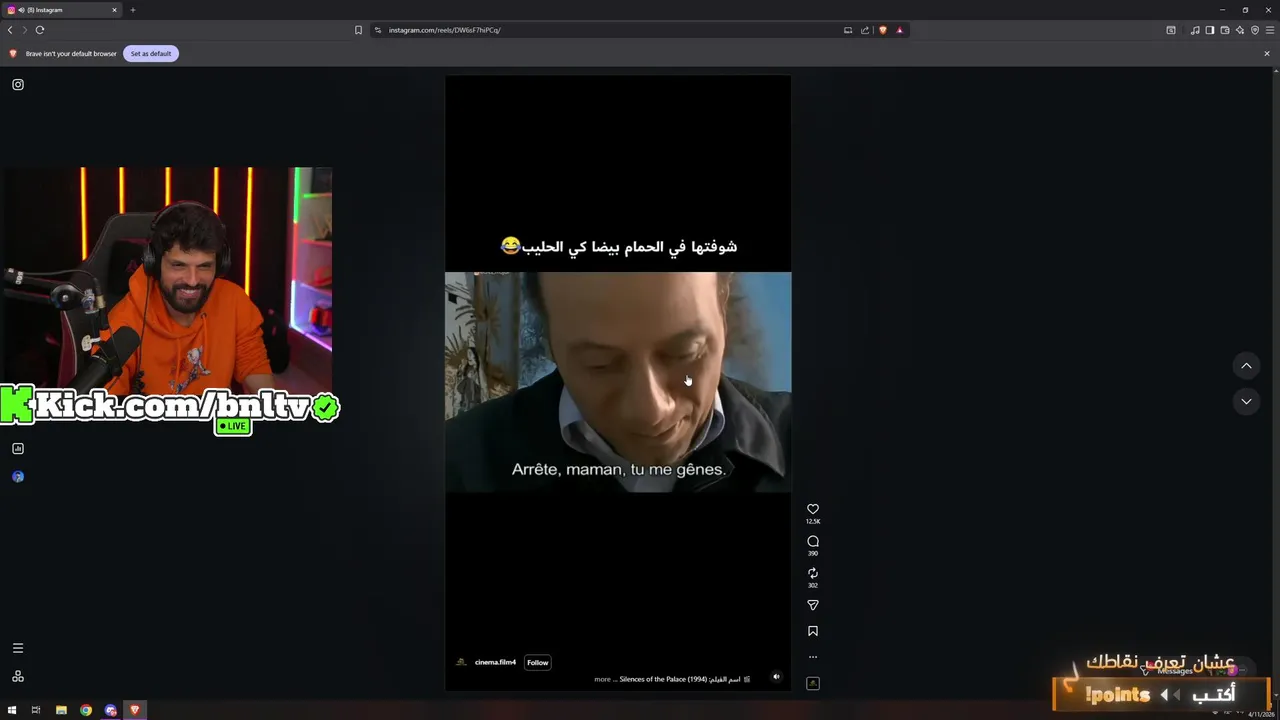Set Brave as default browser

(151, 53)
